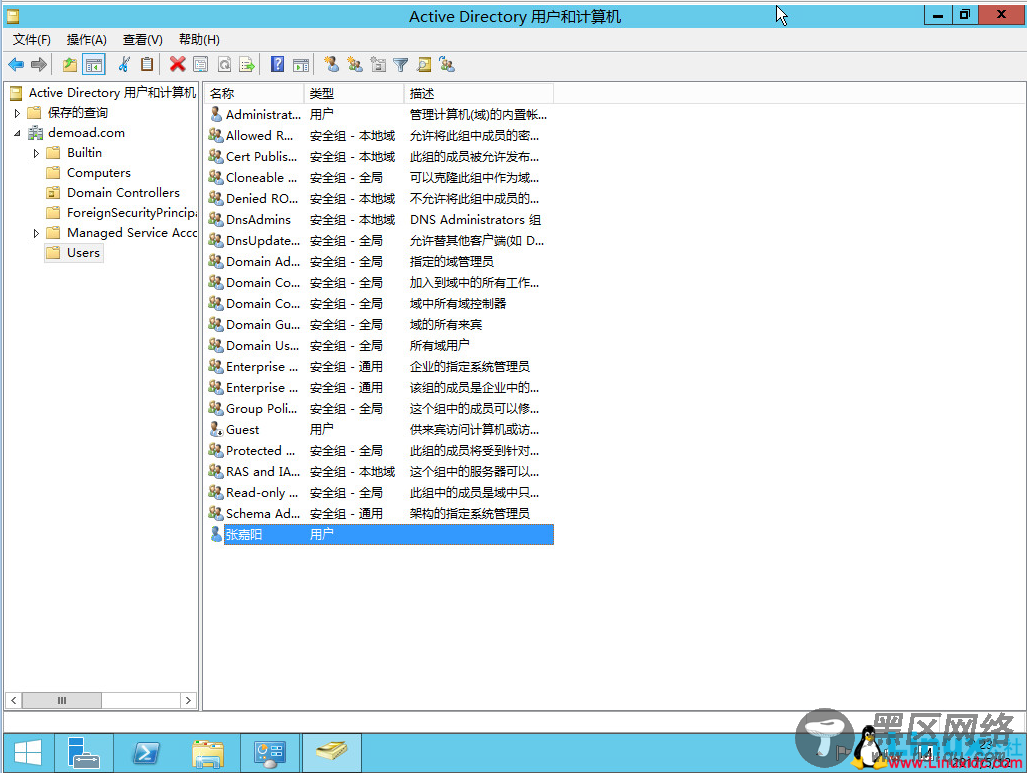The height and width of the screenshot is (773, 1027).
Task: Select the Users container in tree
Action: [x=73, y=253]
